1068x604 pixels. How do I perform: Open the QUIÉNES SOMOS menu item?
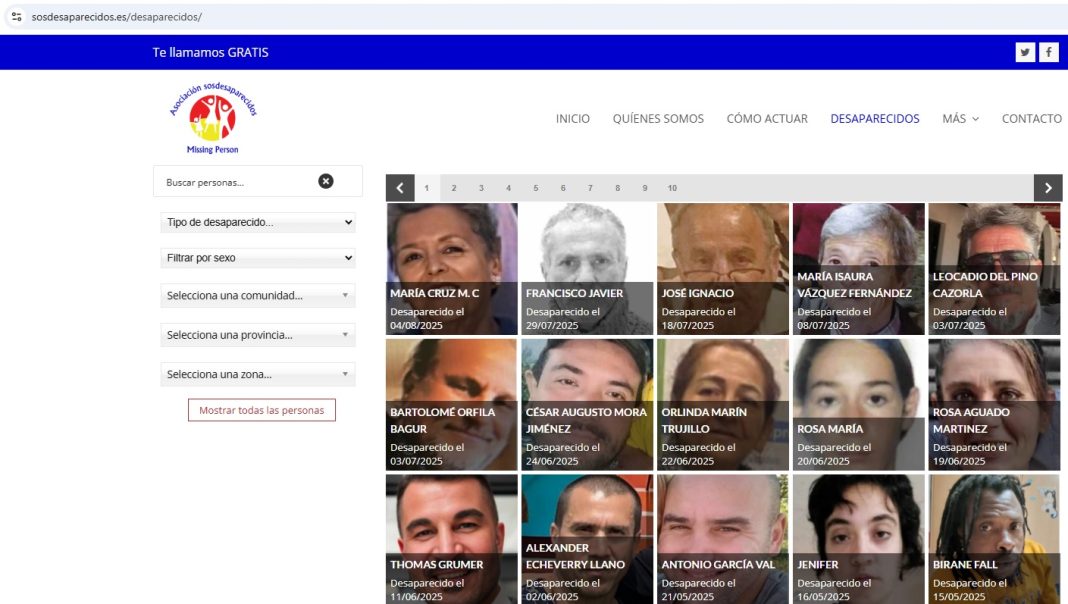click(658, 119)
